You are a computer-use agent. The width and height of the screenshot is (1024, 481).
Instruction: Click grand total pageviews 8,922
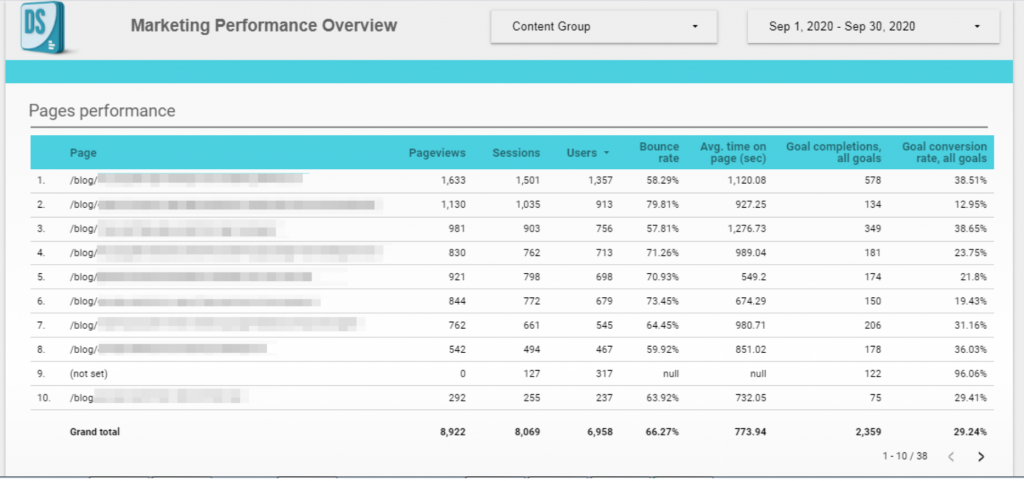(x=452, y=432)
